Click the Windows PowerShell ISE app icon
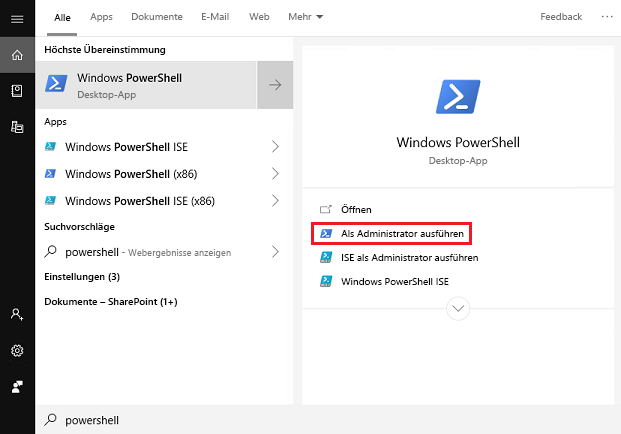Screen dimensions: 621x434 tap(50, 147)
